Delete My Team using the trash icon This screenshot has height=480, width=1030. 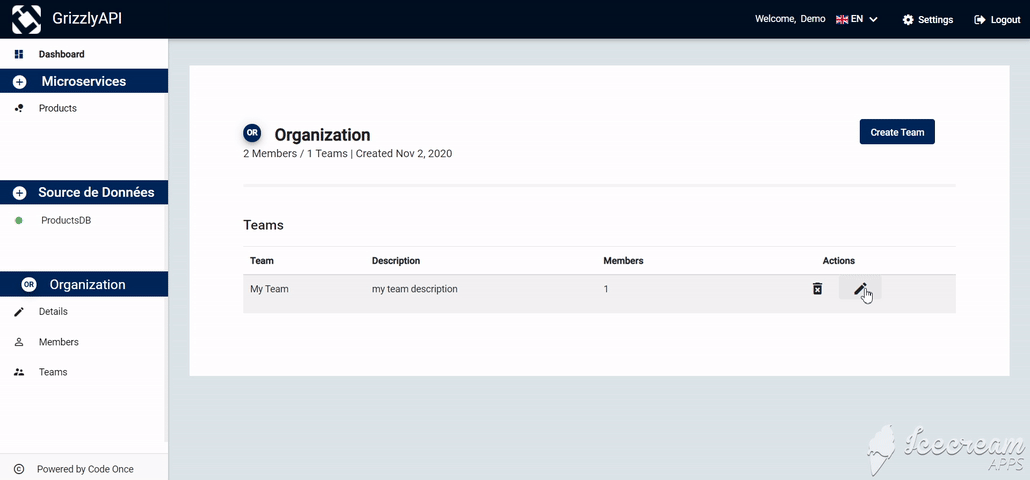click(817, 288)
